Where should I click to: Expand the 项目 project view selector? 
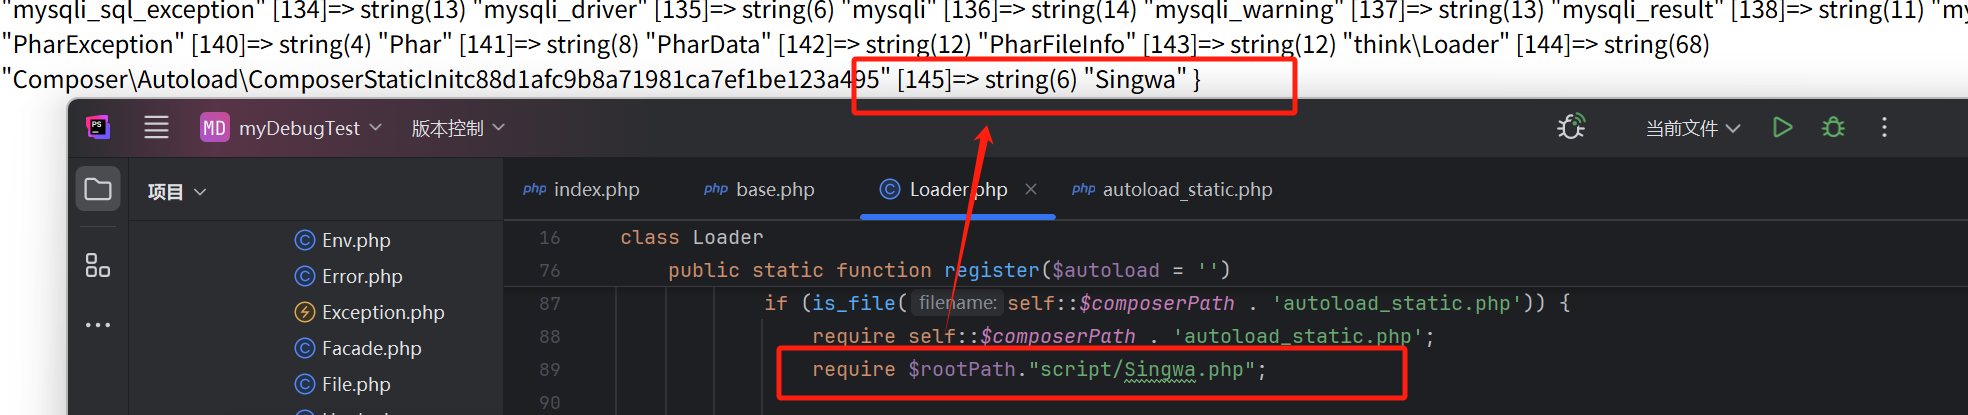[177, 192]
